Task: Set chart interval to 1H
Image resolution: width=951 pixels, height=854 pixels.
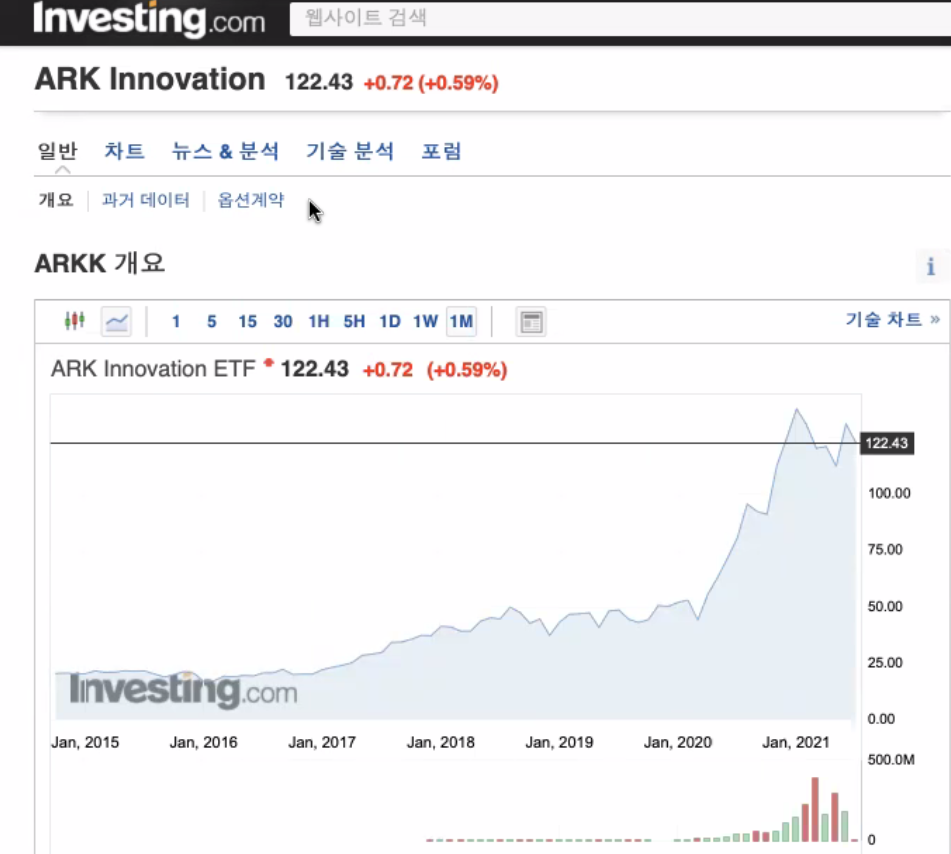Action: click(318, 321)
